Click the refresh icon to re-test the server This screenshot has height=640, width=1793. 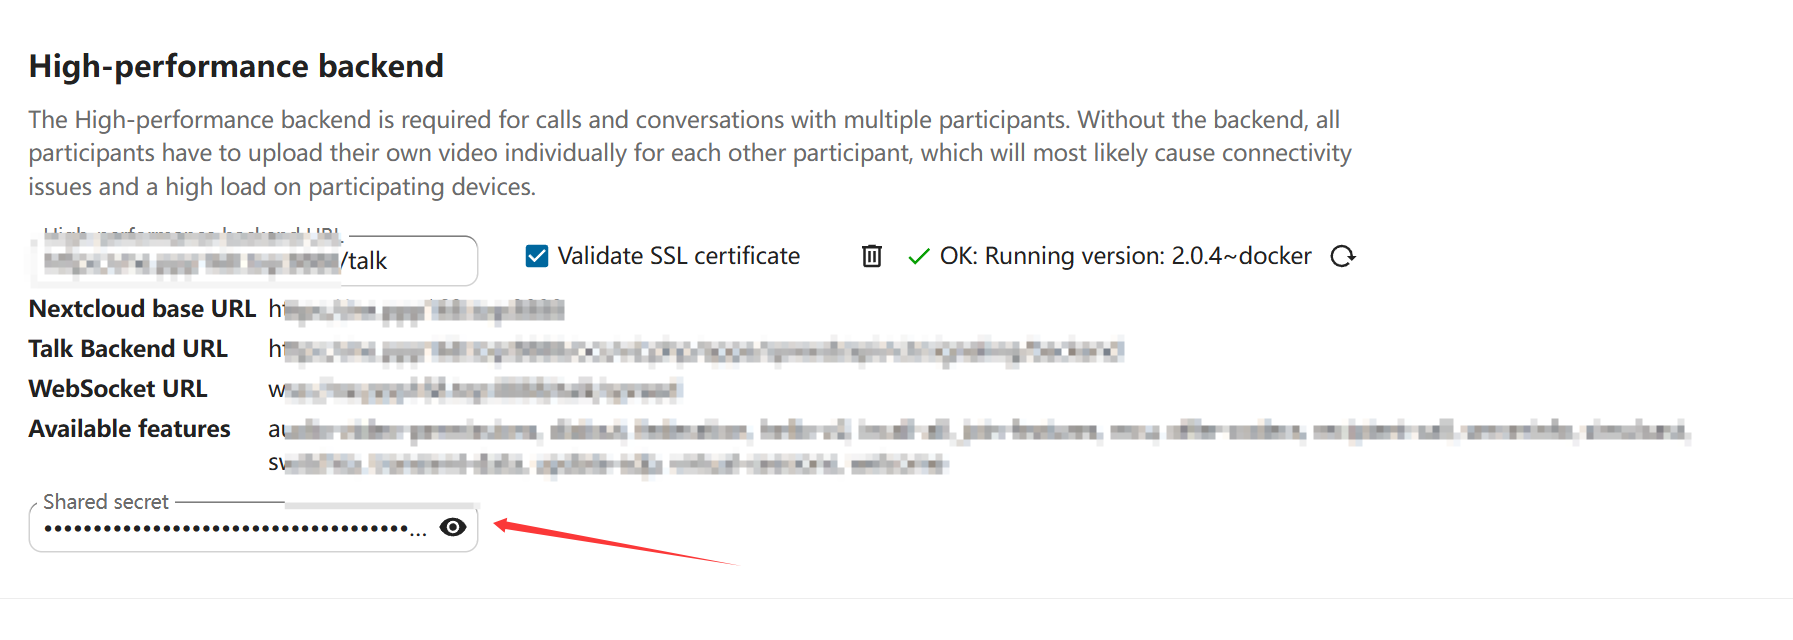1342,256
